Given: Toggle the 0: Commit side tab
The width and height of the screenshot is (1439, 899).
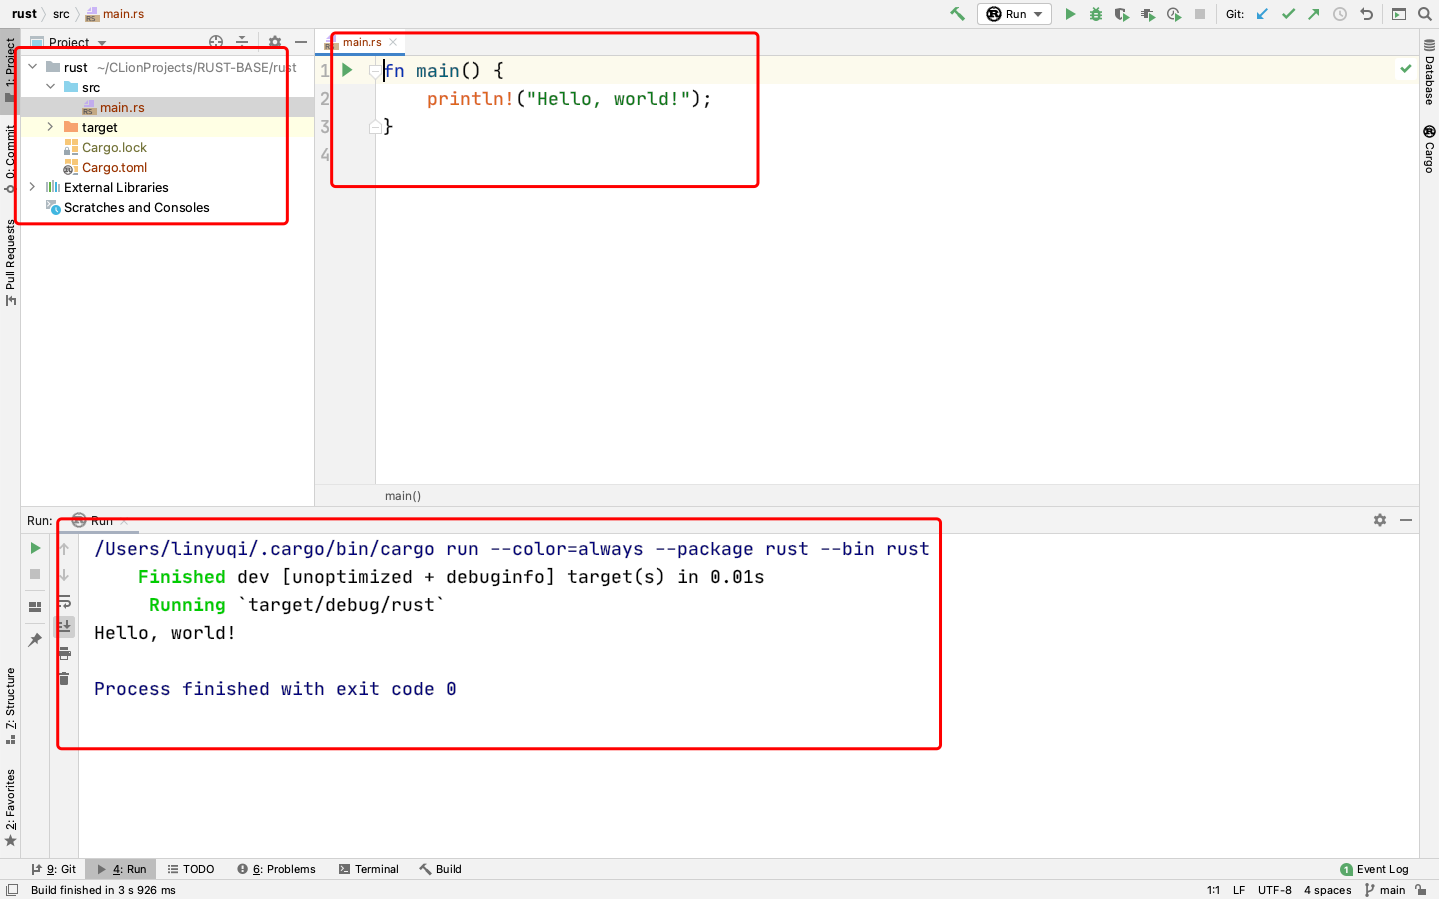Looking at the screenshot, I should [10, 158].
